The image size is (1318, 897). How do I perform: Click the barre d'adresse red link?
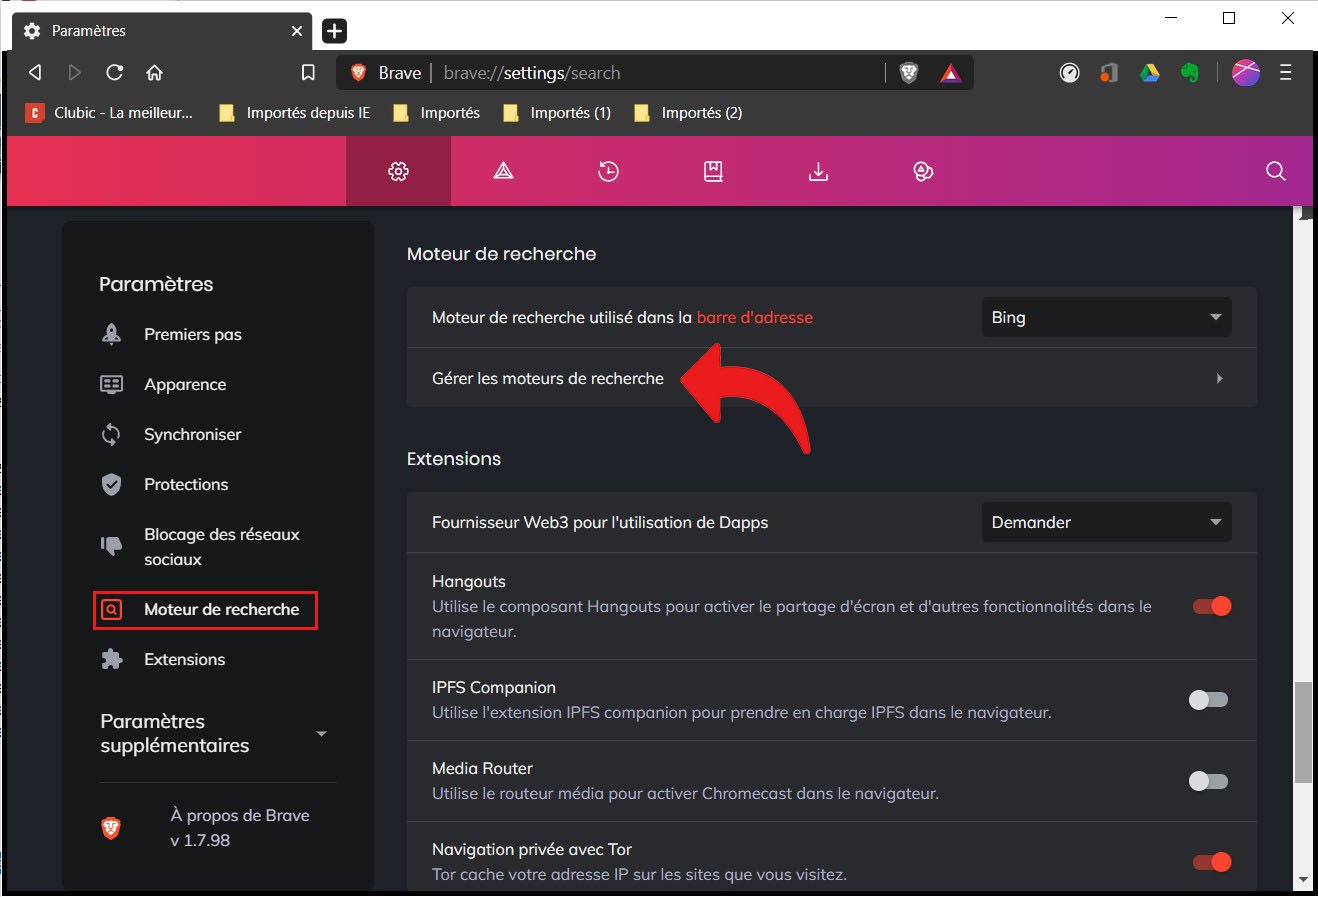coord(754,317)
